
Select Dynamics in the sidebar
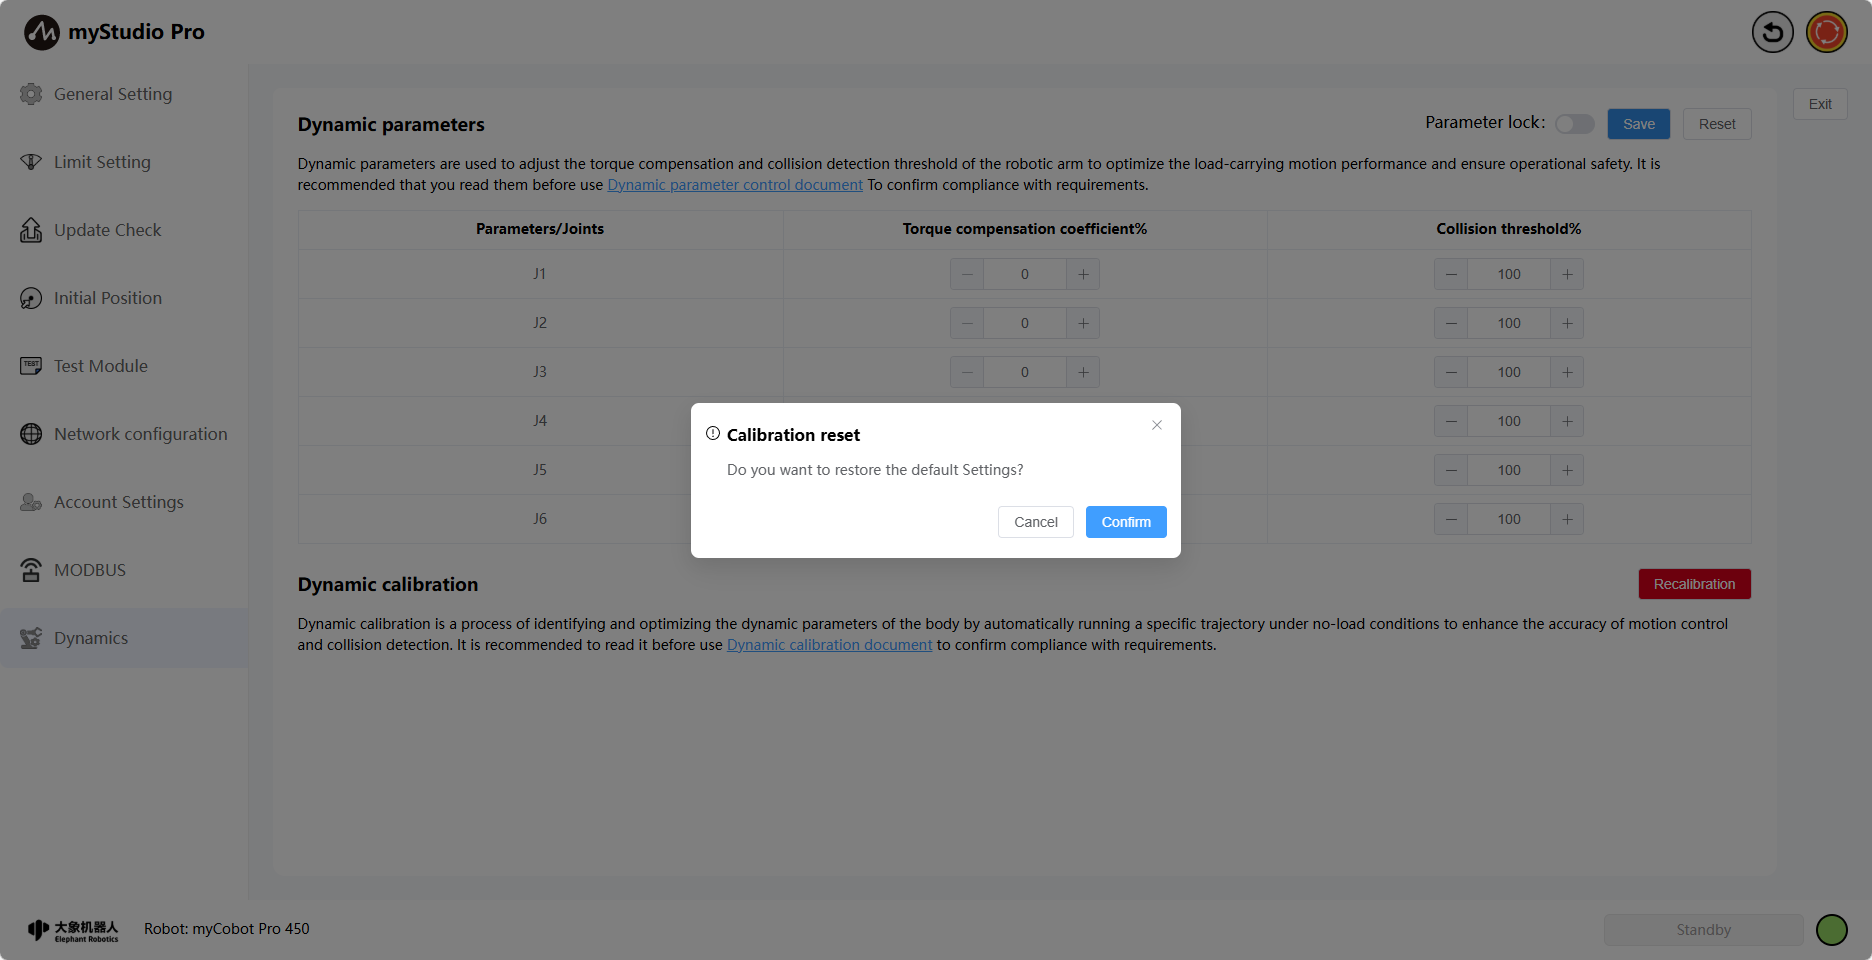(91, 638)
